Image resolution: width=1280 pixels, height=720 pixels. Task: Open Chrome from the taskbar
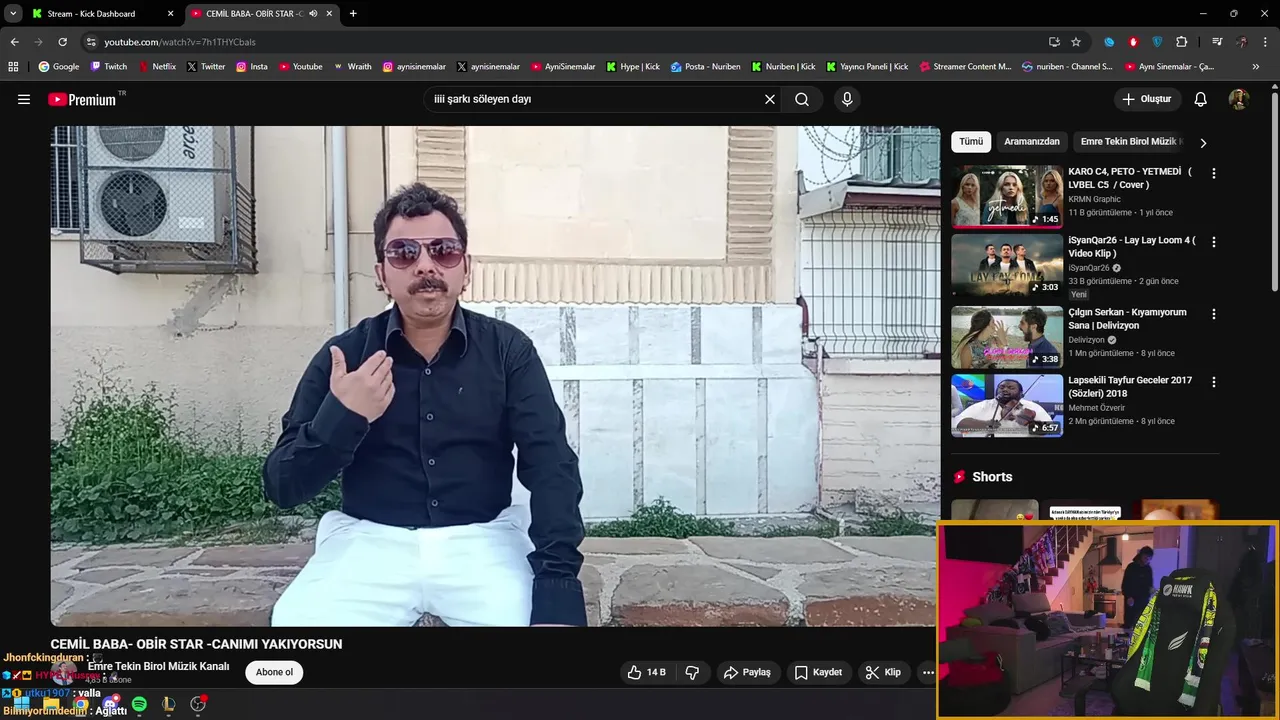[81, 704]
